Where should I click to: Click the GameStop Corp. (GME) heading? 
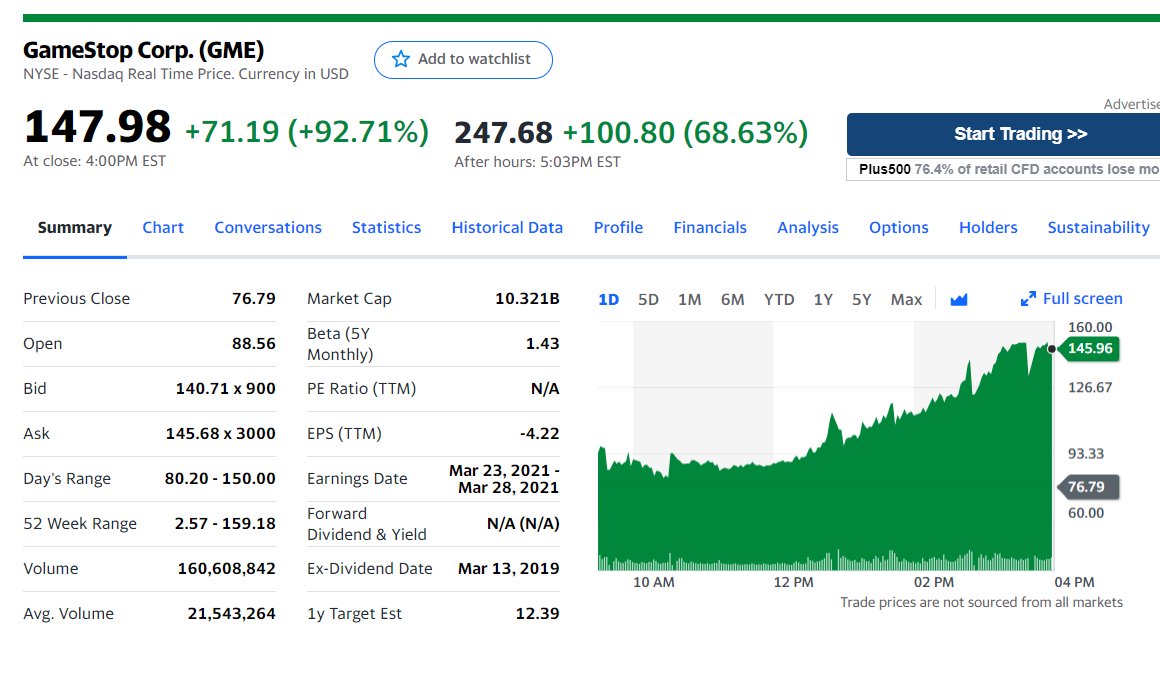[144, 50]
